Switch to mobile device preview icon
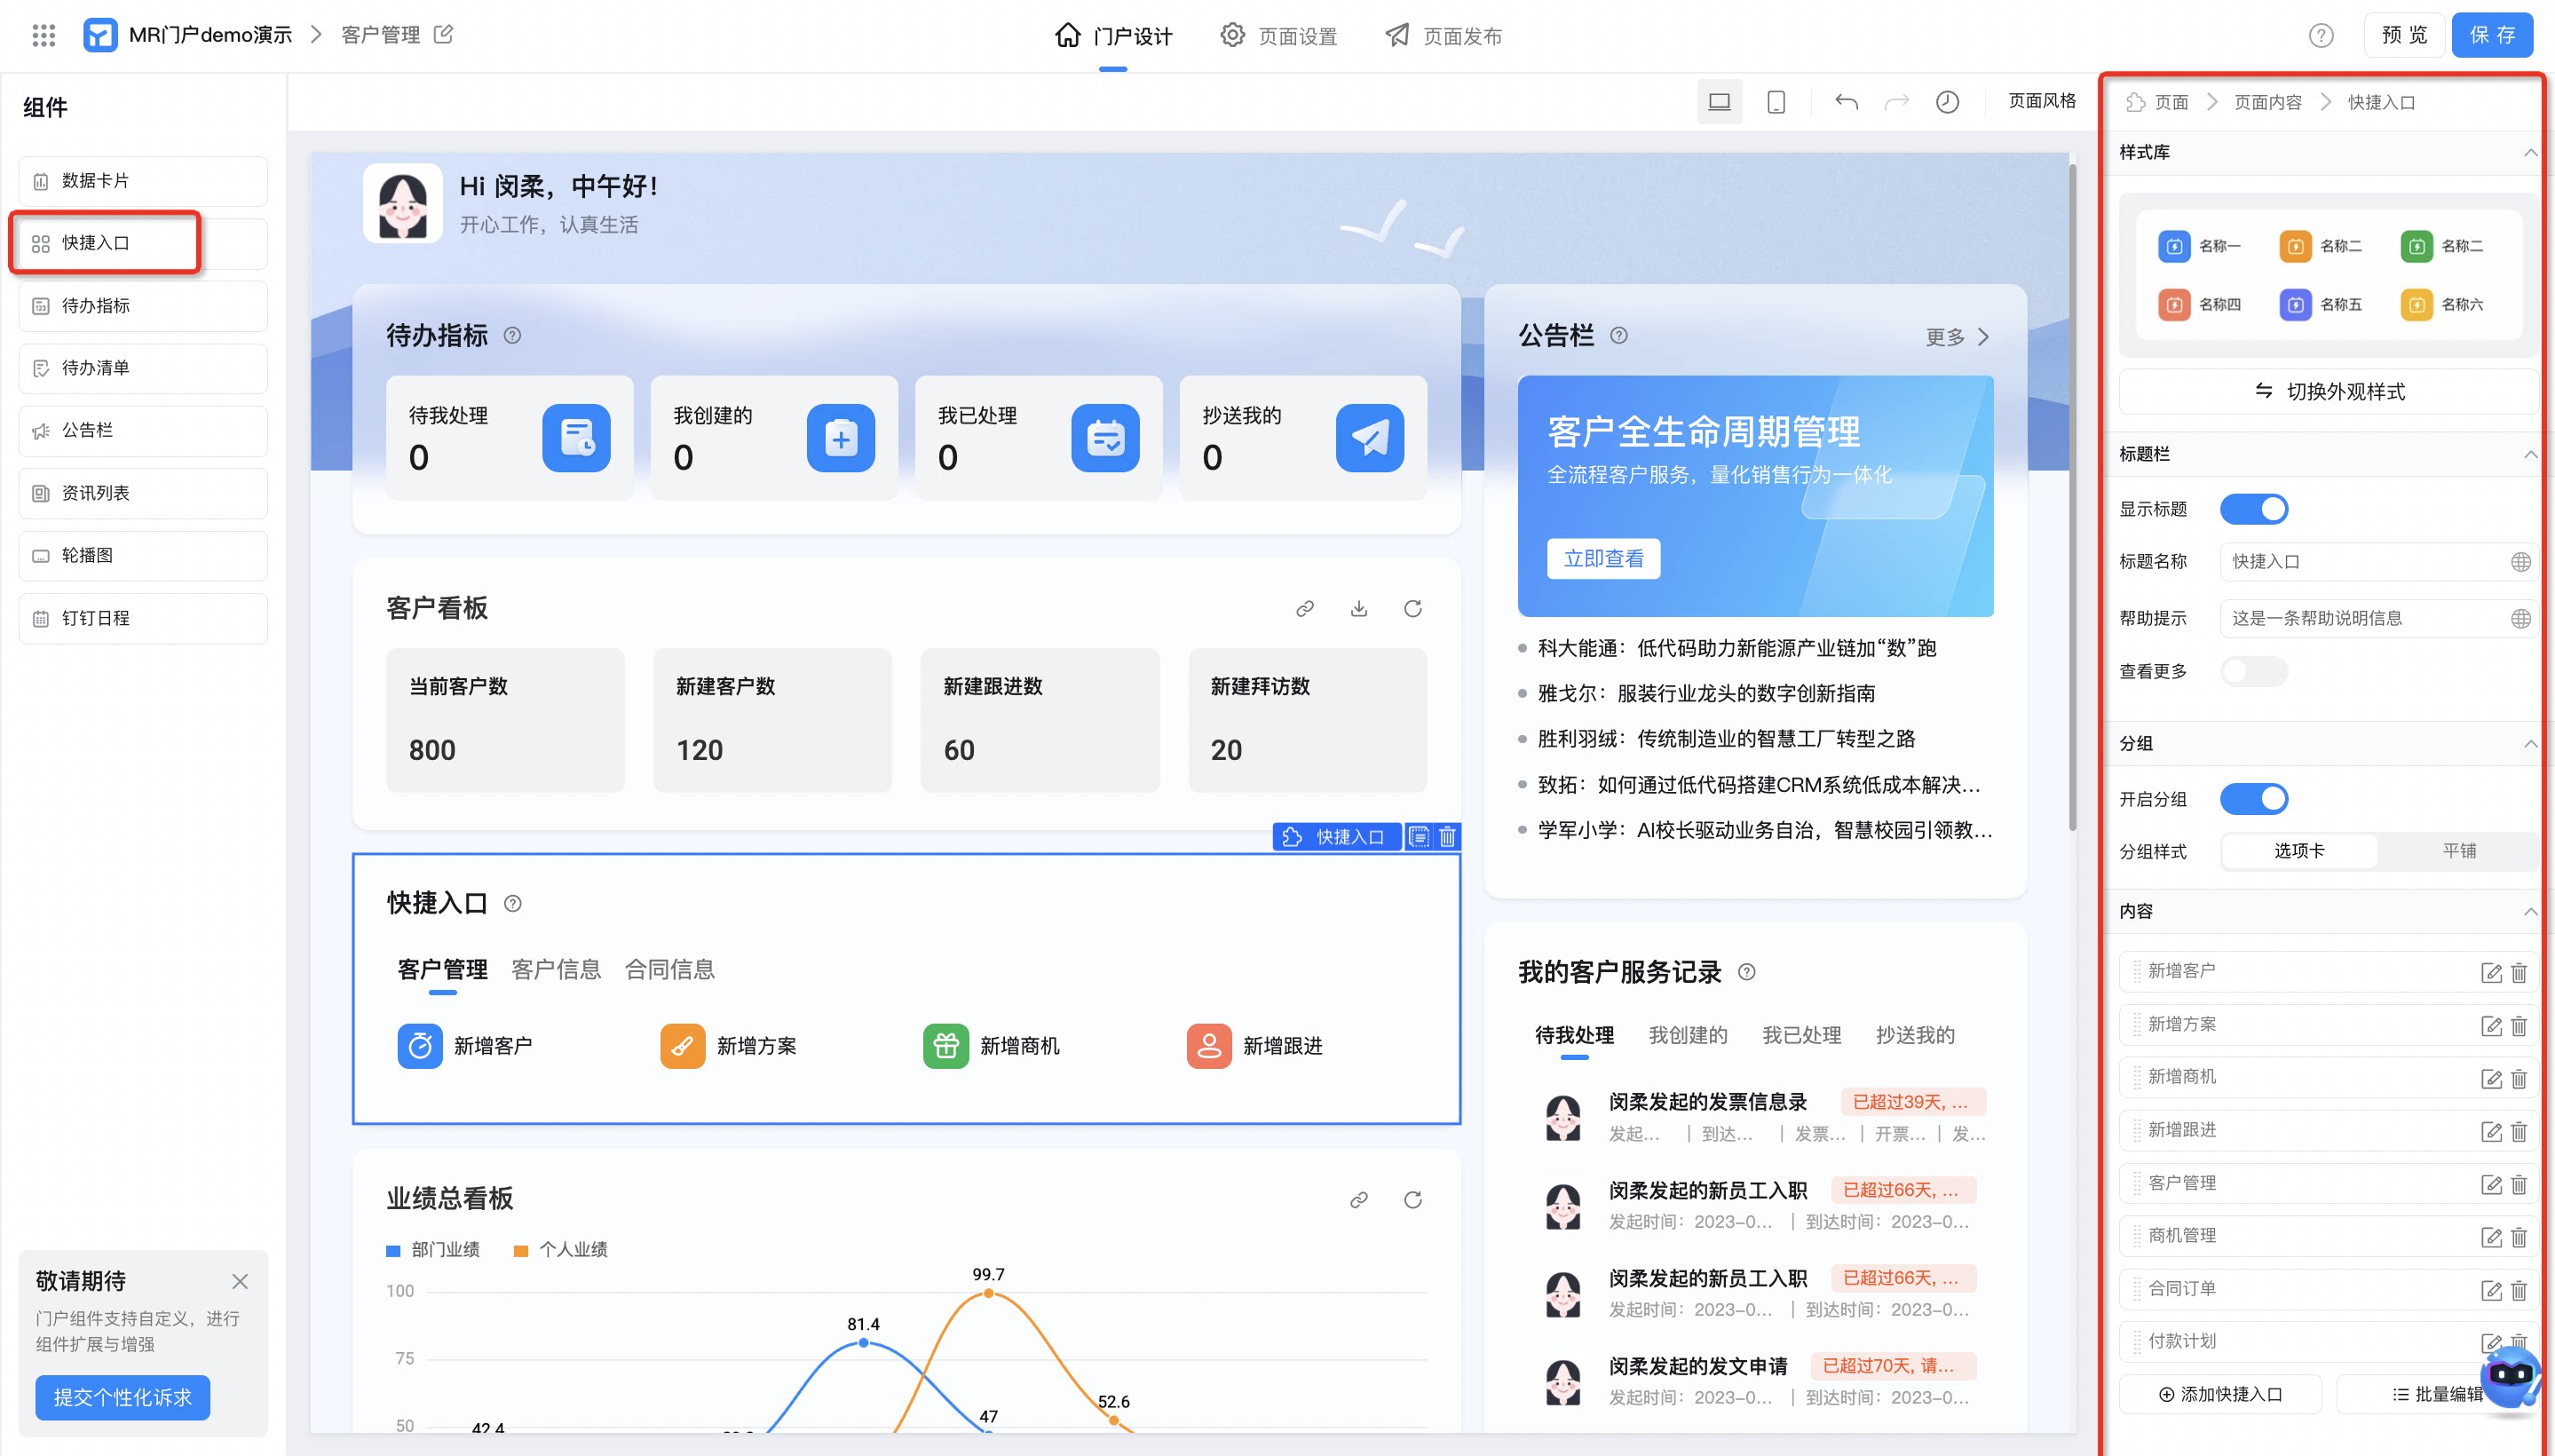2555x1456 pixels. [1776, 102]
